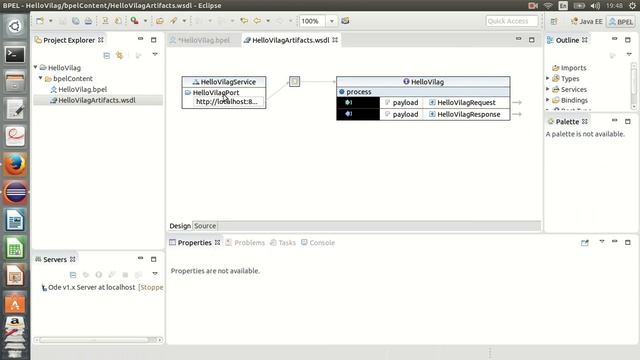Image resolution: width=640 pixels, height=360 pixels.
Task: Open the Console tab
Action: pos(318,242)
